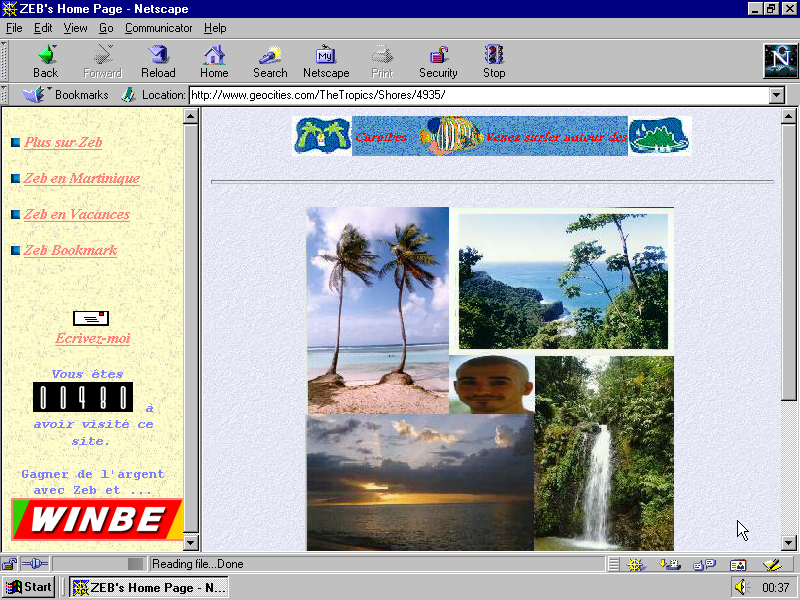Go to the Home page button
Screen dimensions: 800x600
tap(214, 61)
